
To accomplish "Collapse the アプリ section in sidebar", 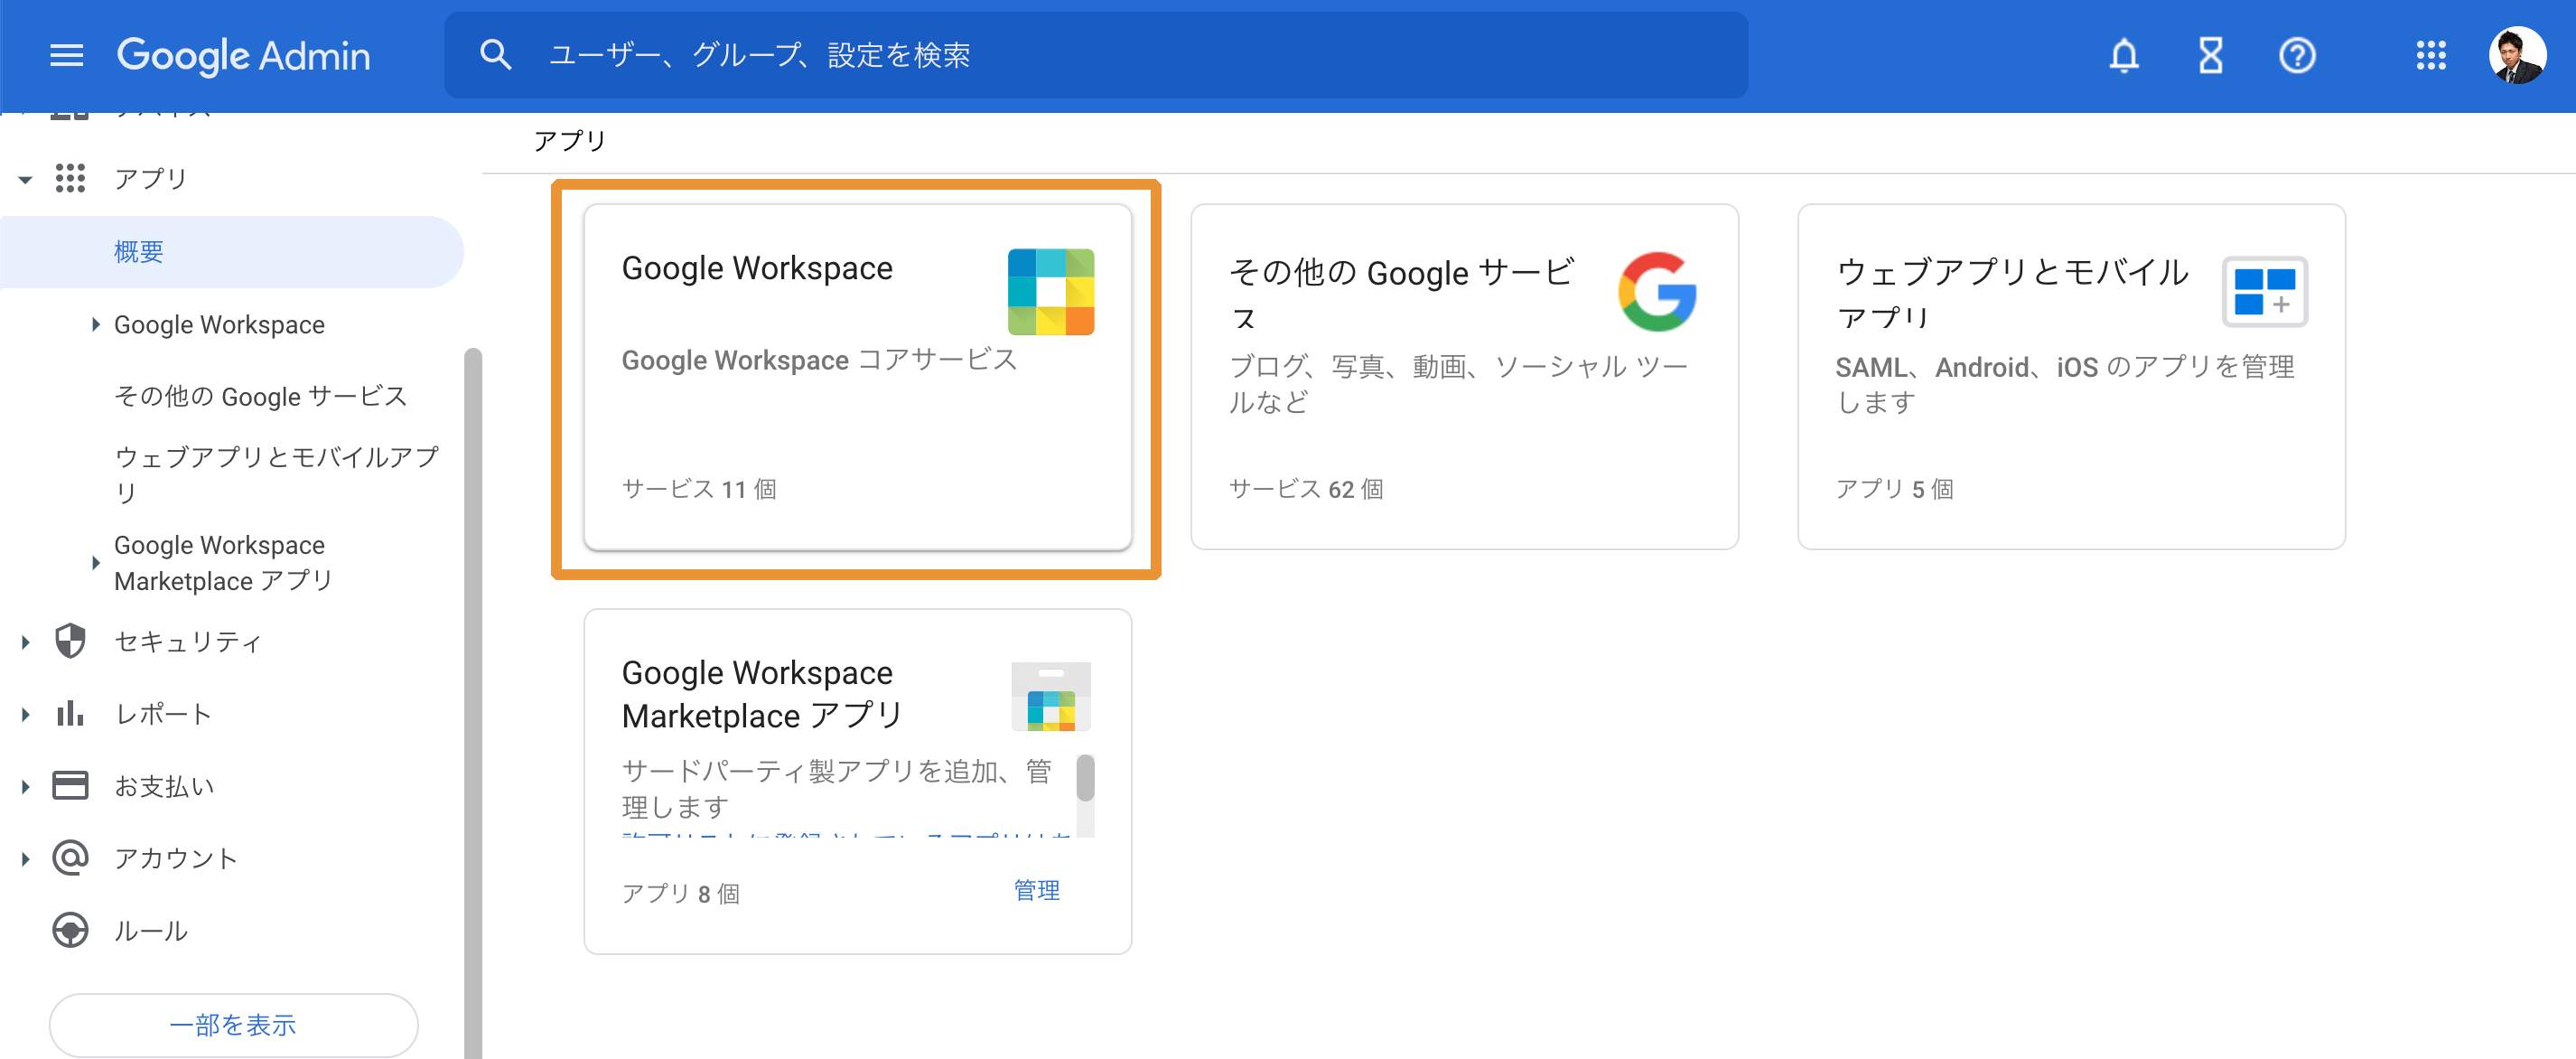I will [25, 179].
